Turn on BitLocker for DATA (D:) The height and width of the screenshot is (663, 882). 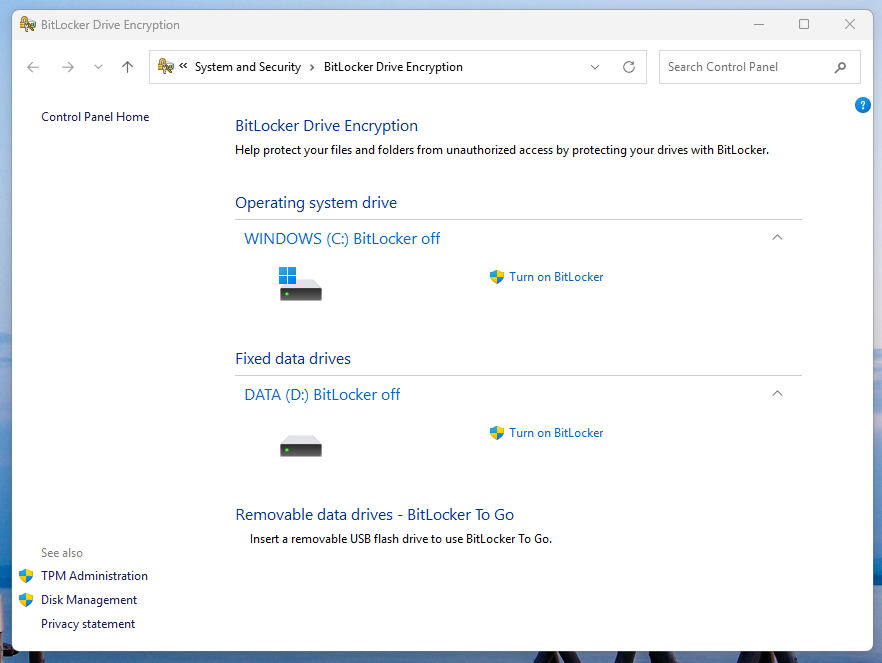[x=556, y=433]
